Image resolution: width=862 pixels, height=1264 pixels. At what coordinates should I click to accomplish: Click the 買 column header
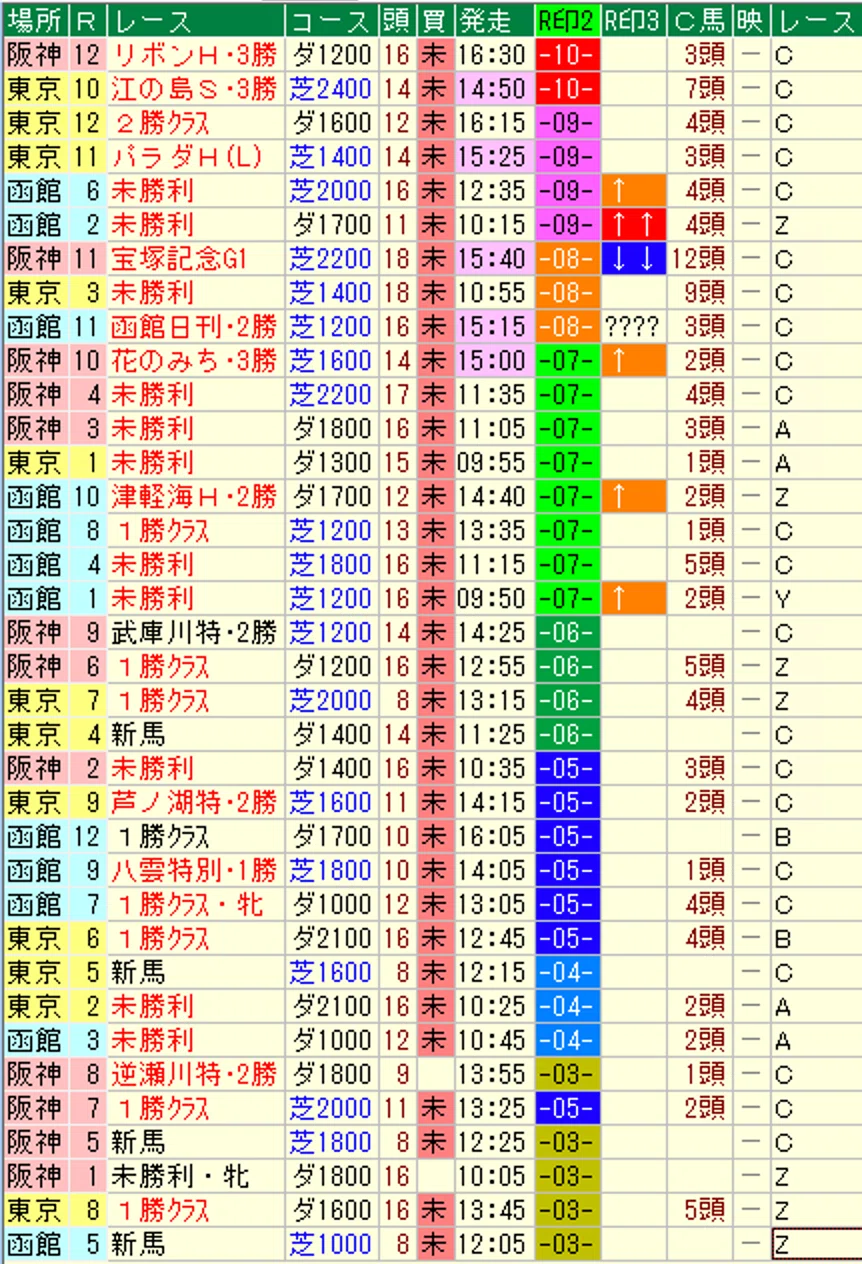click(435, 20)
